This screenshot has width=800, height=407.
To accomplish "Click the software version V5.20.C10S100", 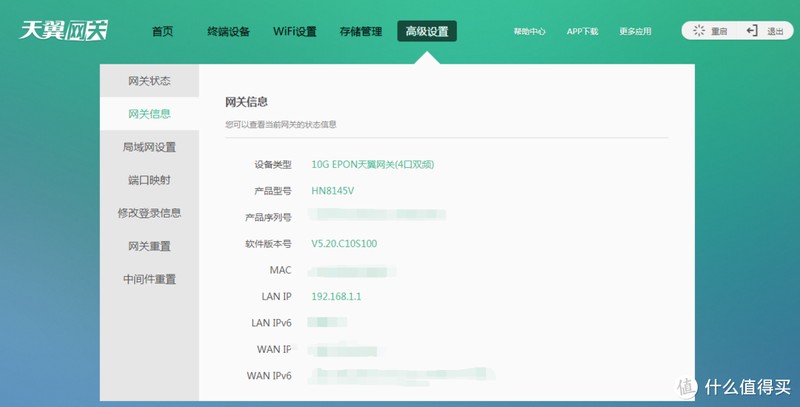I will [344, 243].
